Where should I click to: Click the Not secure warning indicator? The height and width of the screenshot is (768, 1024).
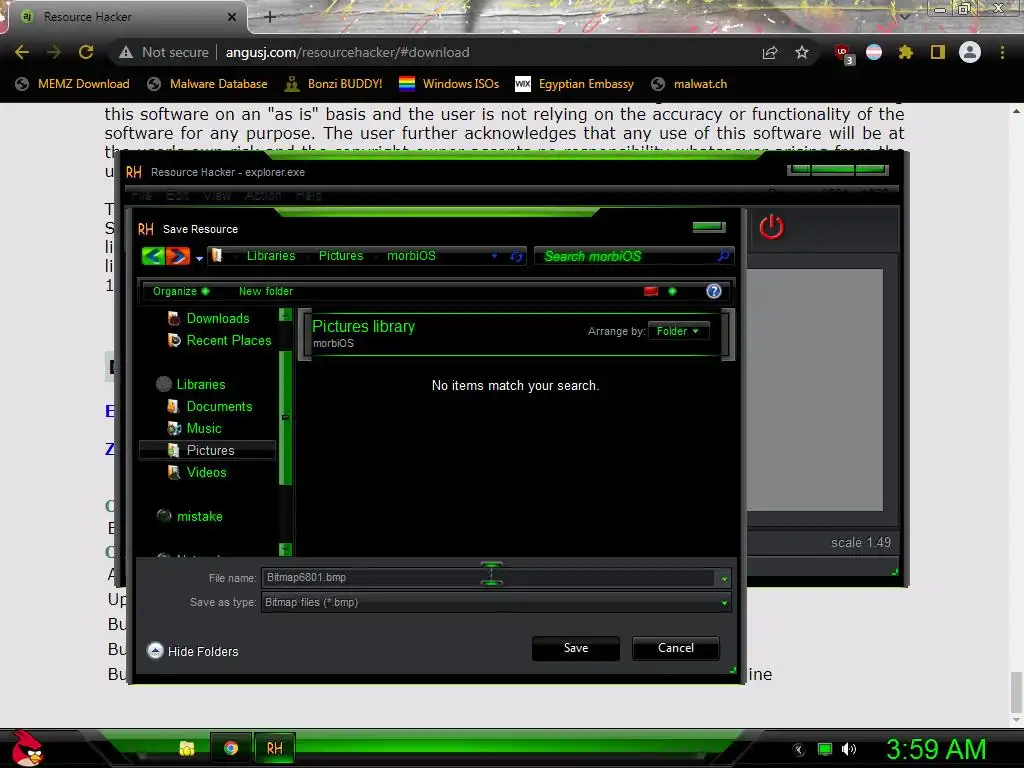point(163,52)
